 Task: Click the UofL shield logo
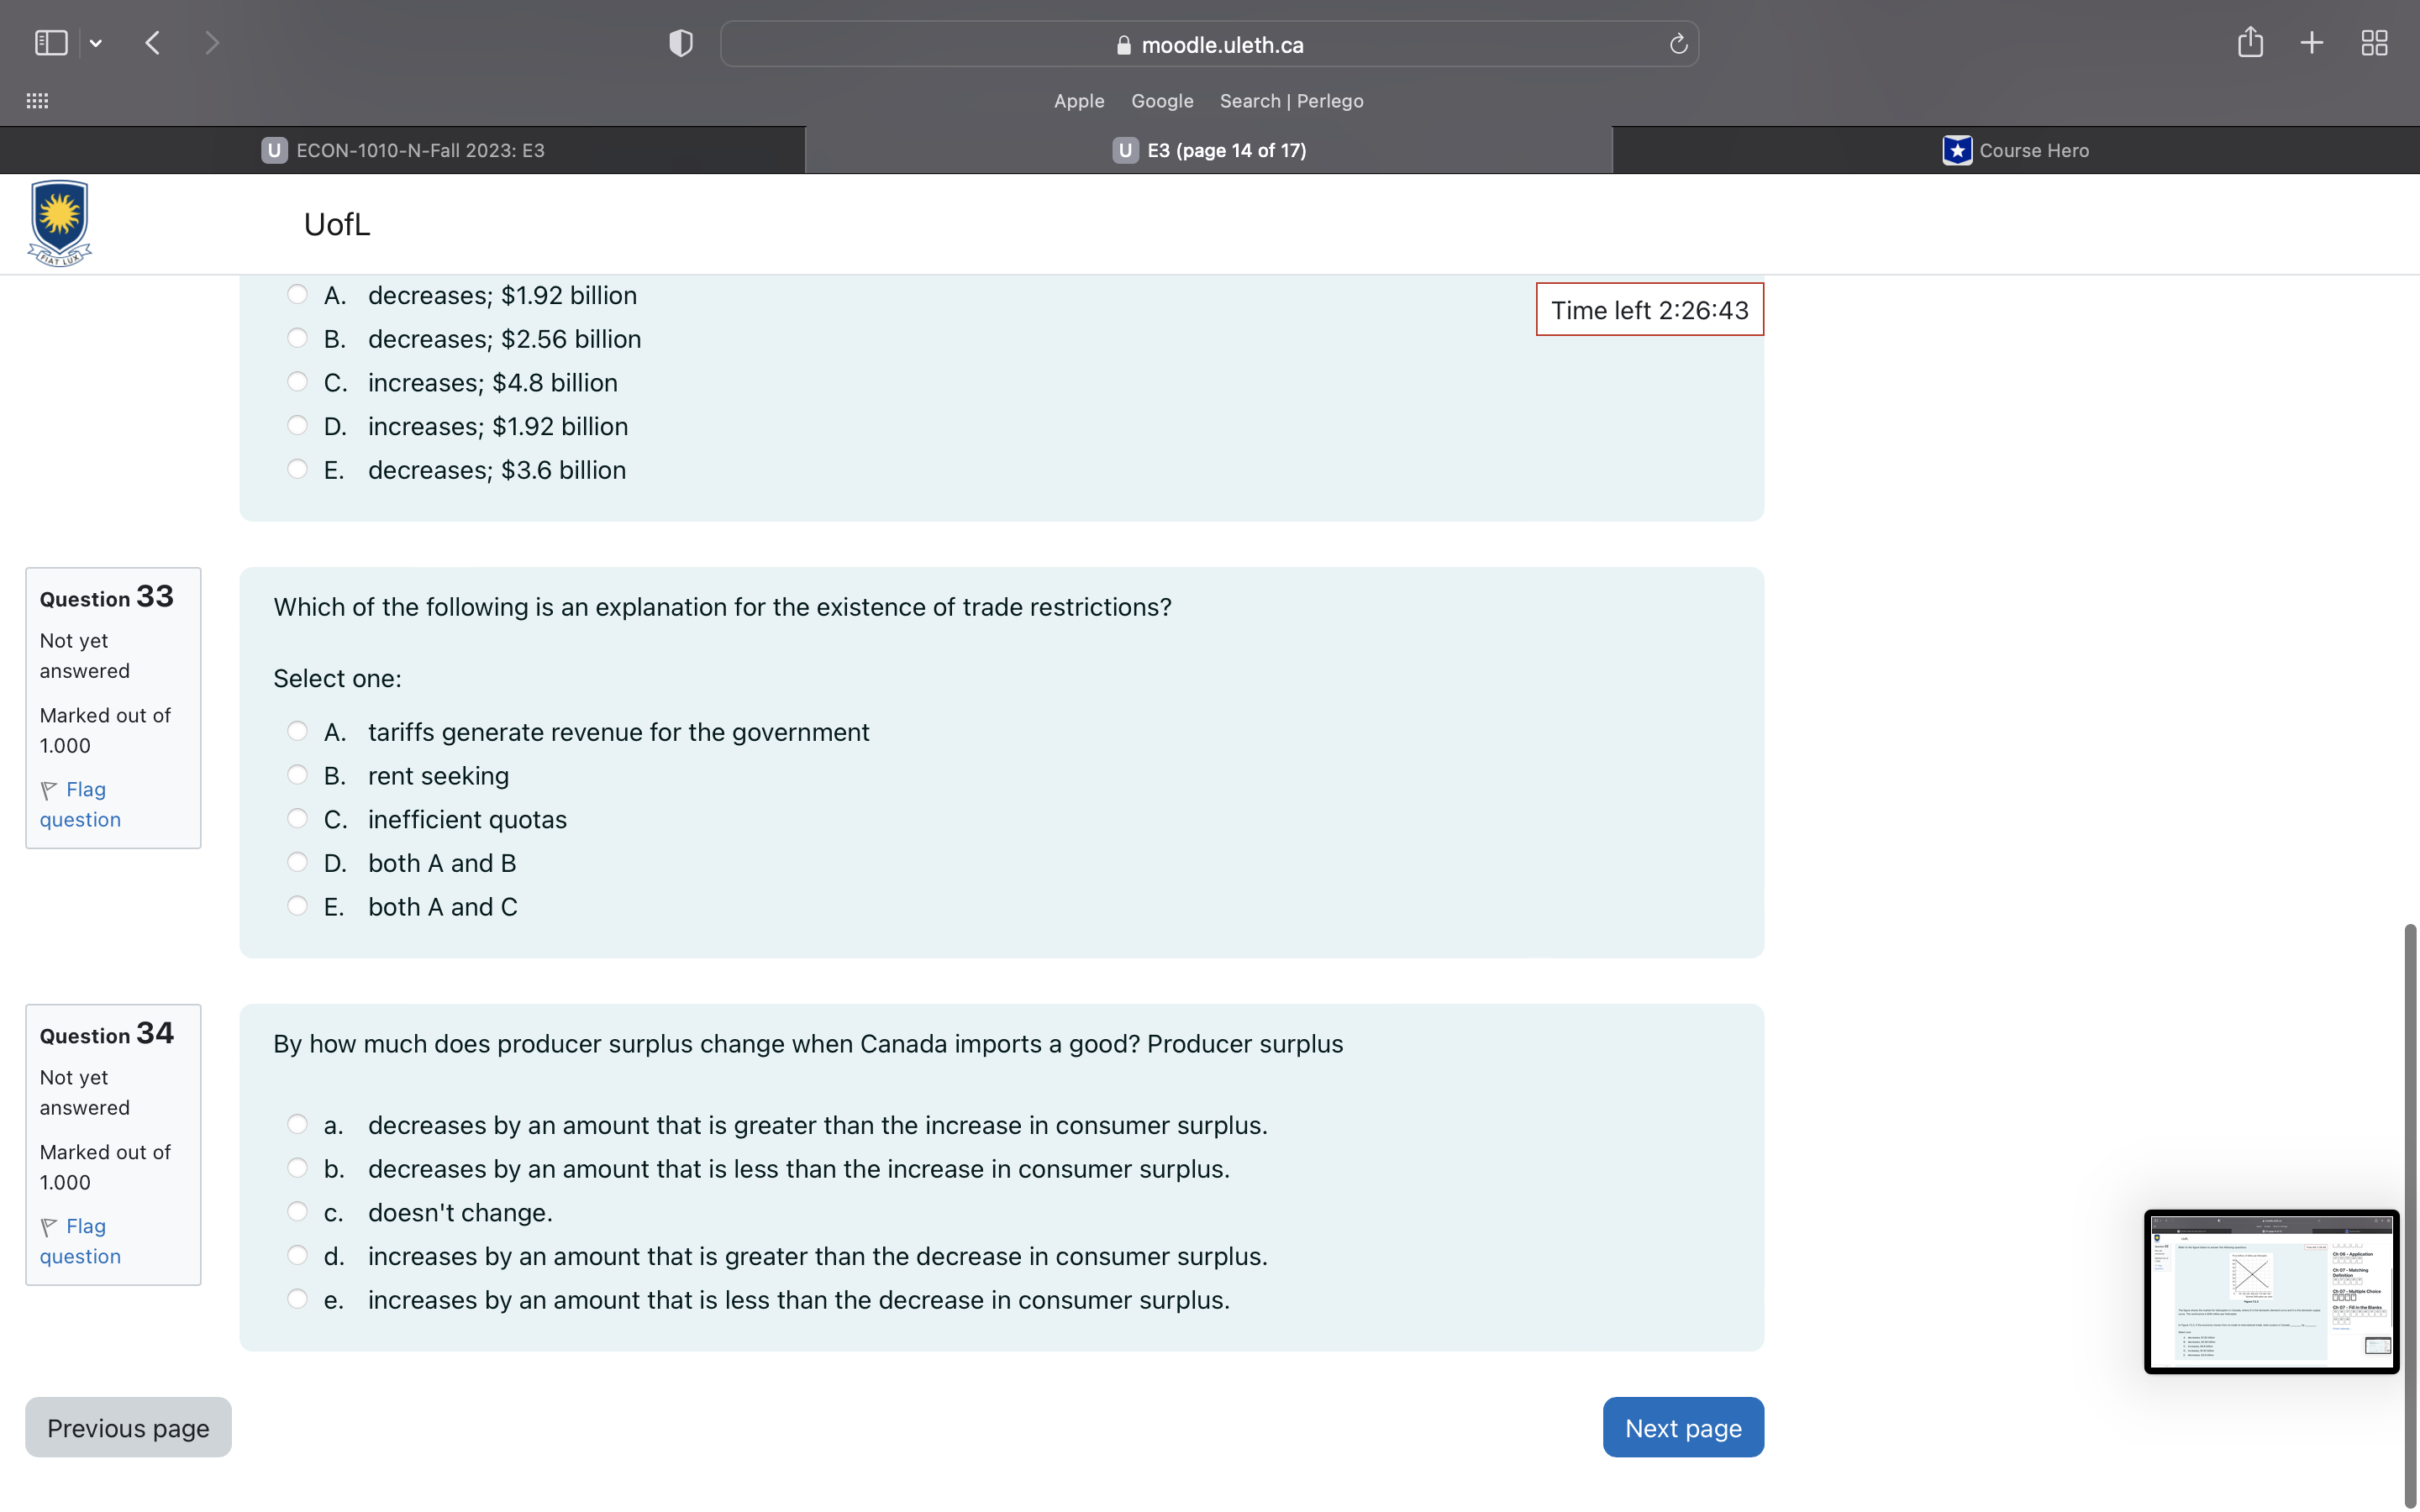60,223
